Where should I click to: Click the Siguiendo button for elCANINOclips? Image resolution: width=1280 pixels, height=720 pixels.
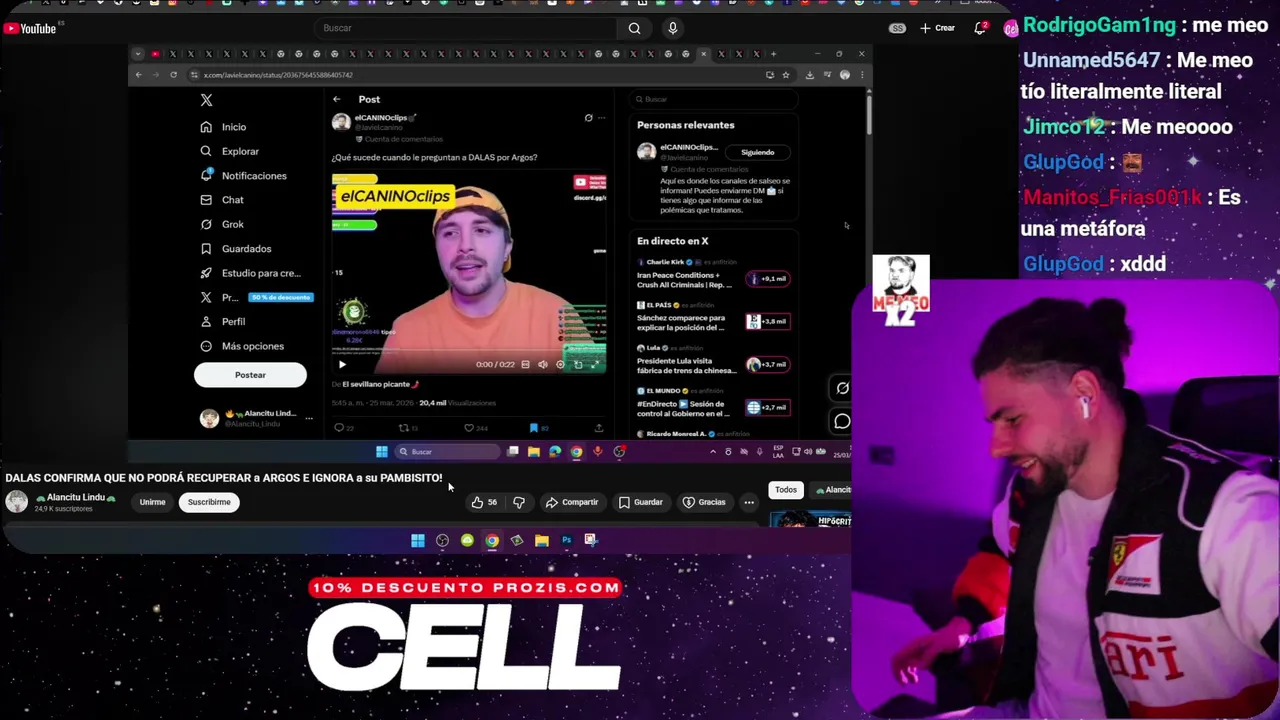pos(757,152)
